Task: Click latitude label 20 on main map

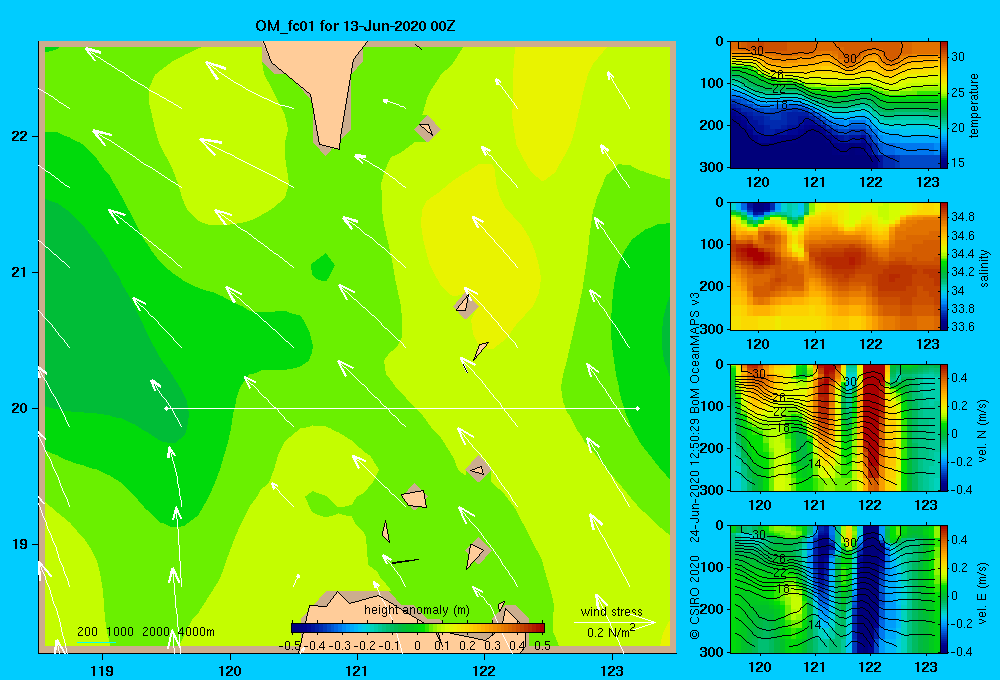Action: (20, 408)
